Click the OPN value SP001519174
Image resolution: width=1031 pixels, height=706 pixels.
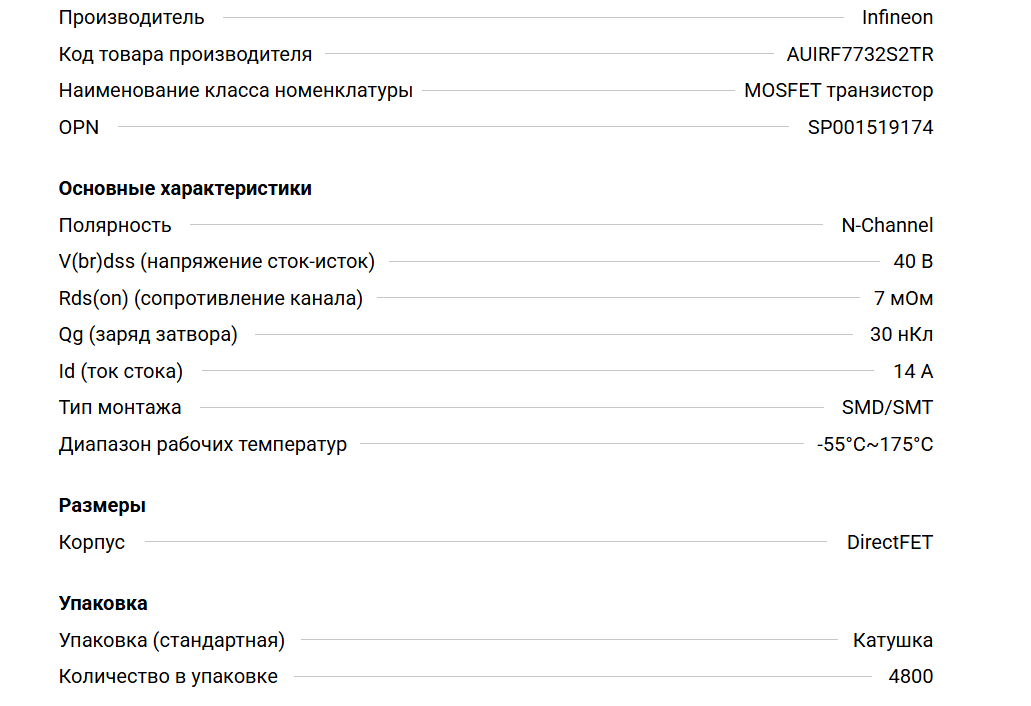pos(870,127)
